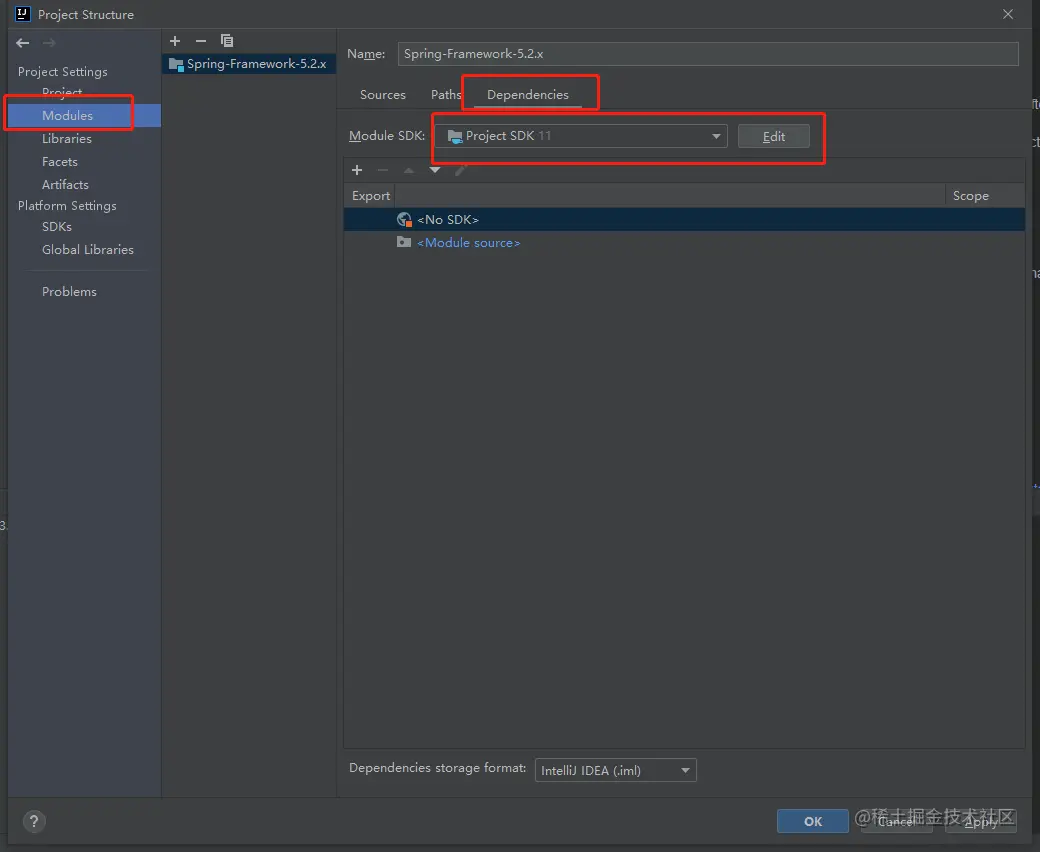This screenshot has width=1040, height=852.
Task: Go back with the left arrow icon
Action: point(23,43)
